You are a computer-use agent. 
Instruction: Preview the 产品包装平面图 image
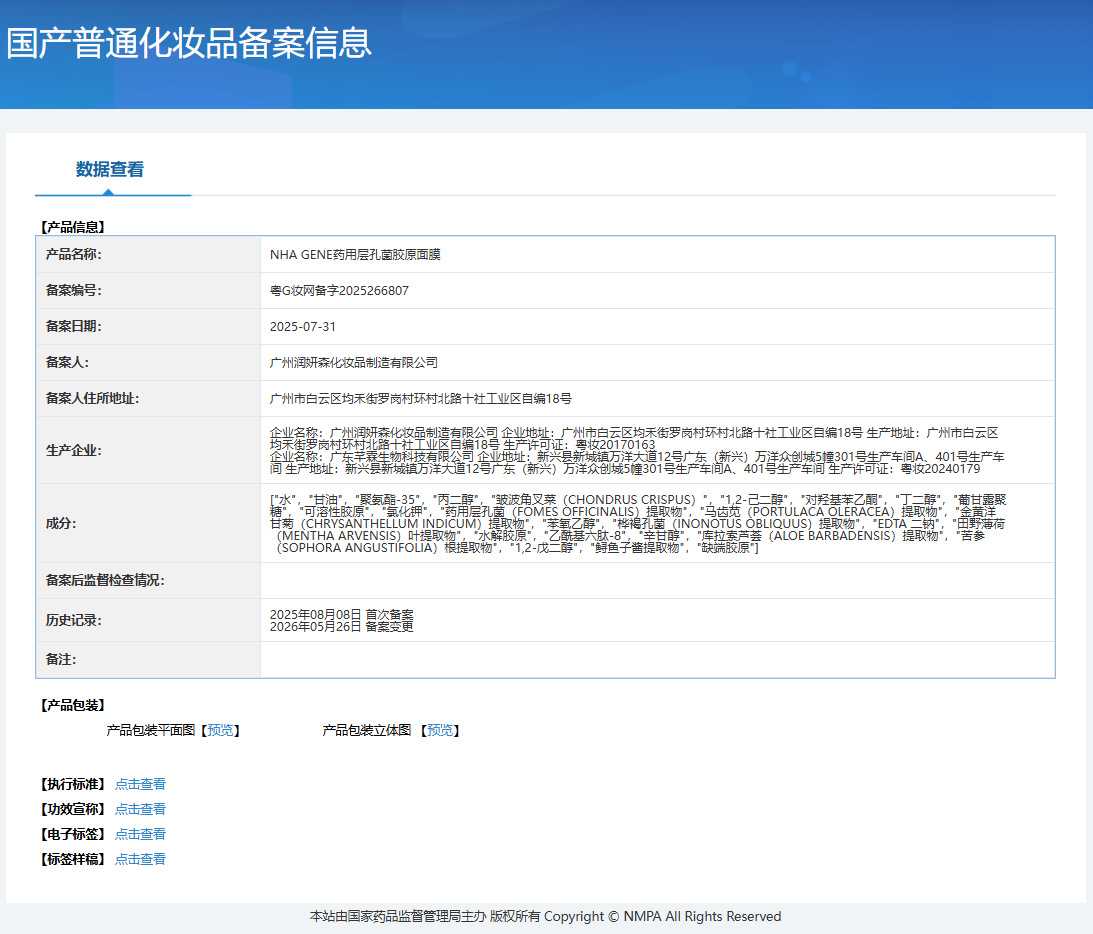click(220, 730)
